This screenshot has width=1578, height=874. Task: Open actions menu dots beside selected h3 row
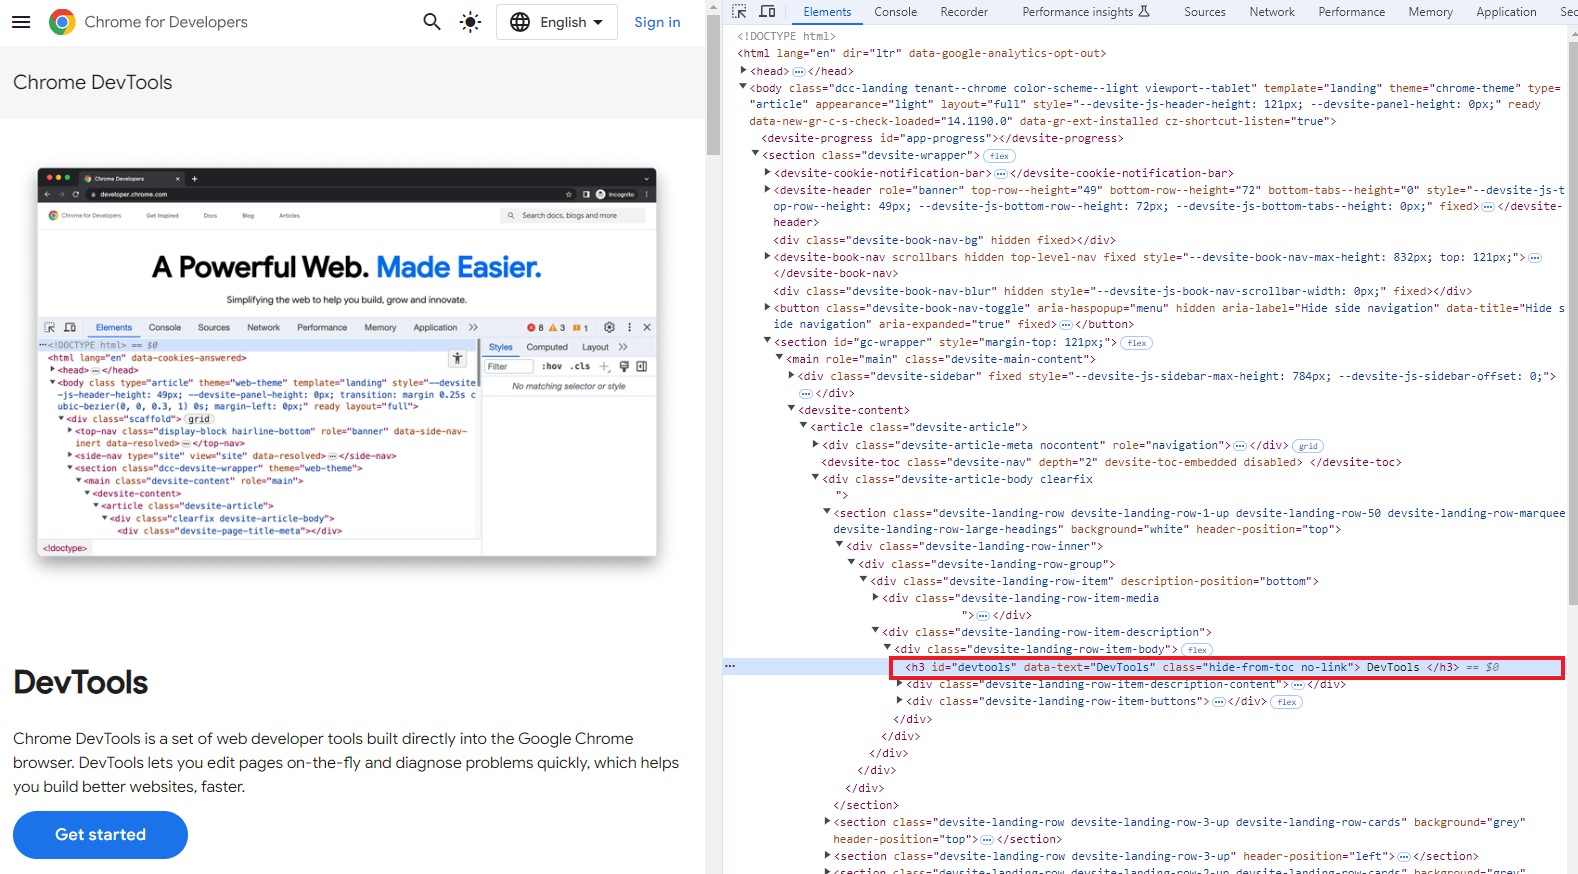coord(730,666)
